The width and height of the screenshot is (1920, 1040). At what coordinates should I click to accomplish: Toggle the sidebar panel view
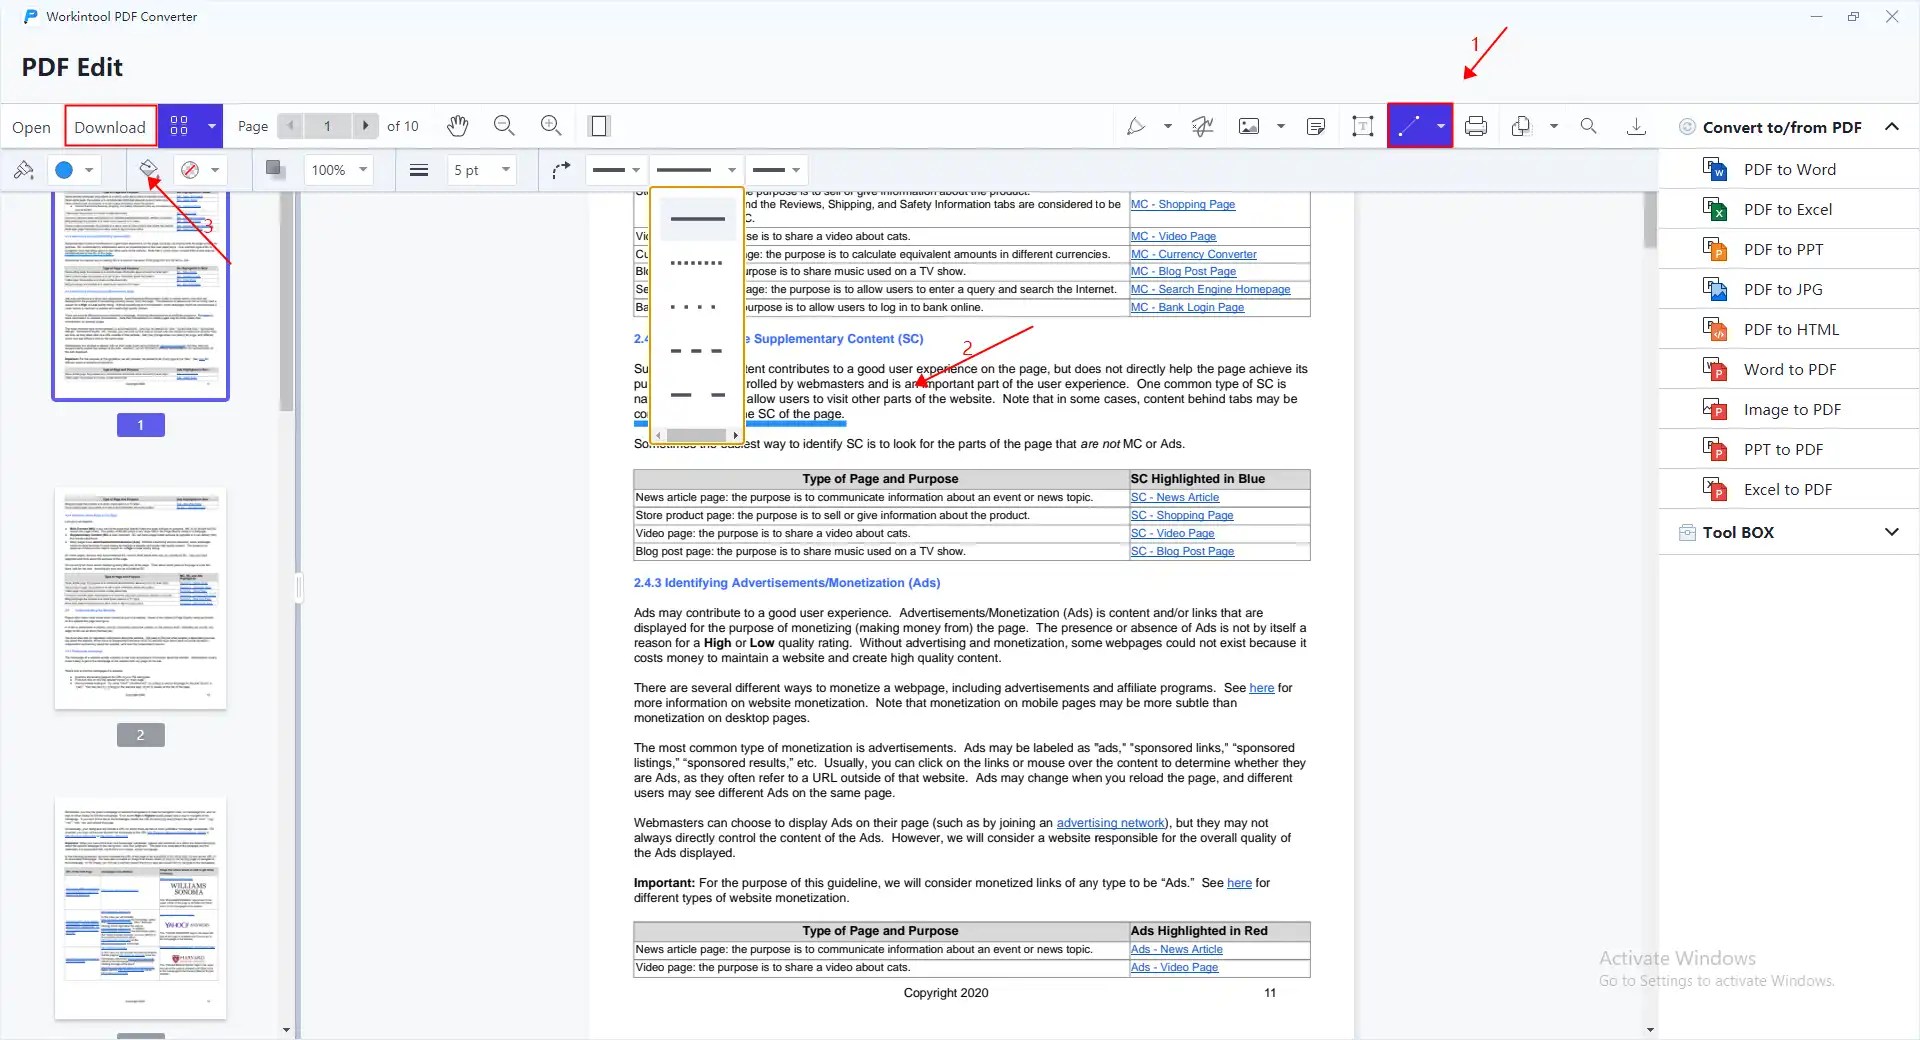coord(600,126)
